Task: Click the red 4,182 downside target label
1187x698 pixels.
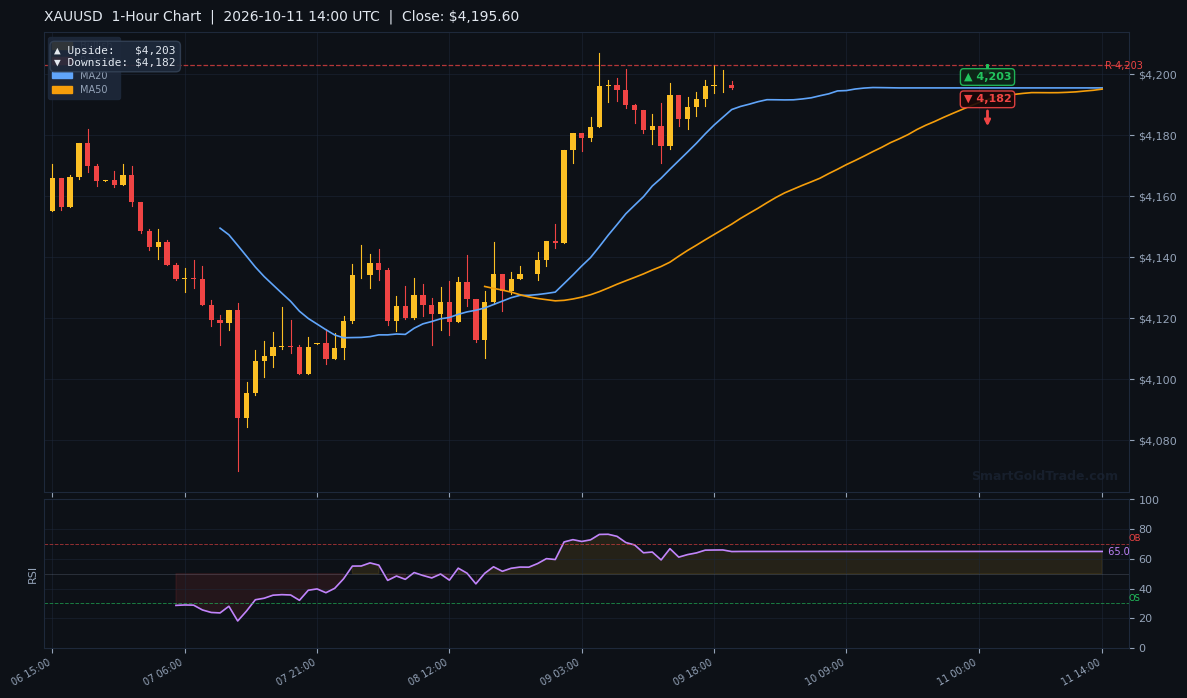Action: coord(987,98)
